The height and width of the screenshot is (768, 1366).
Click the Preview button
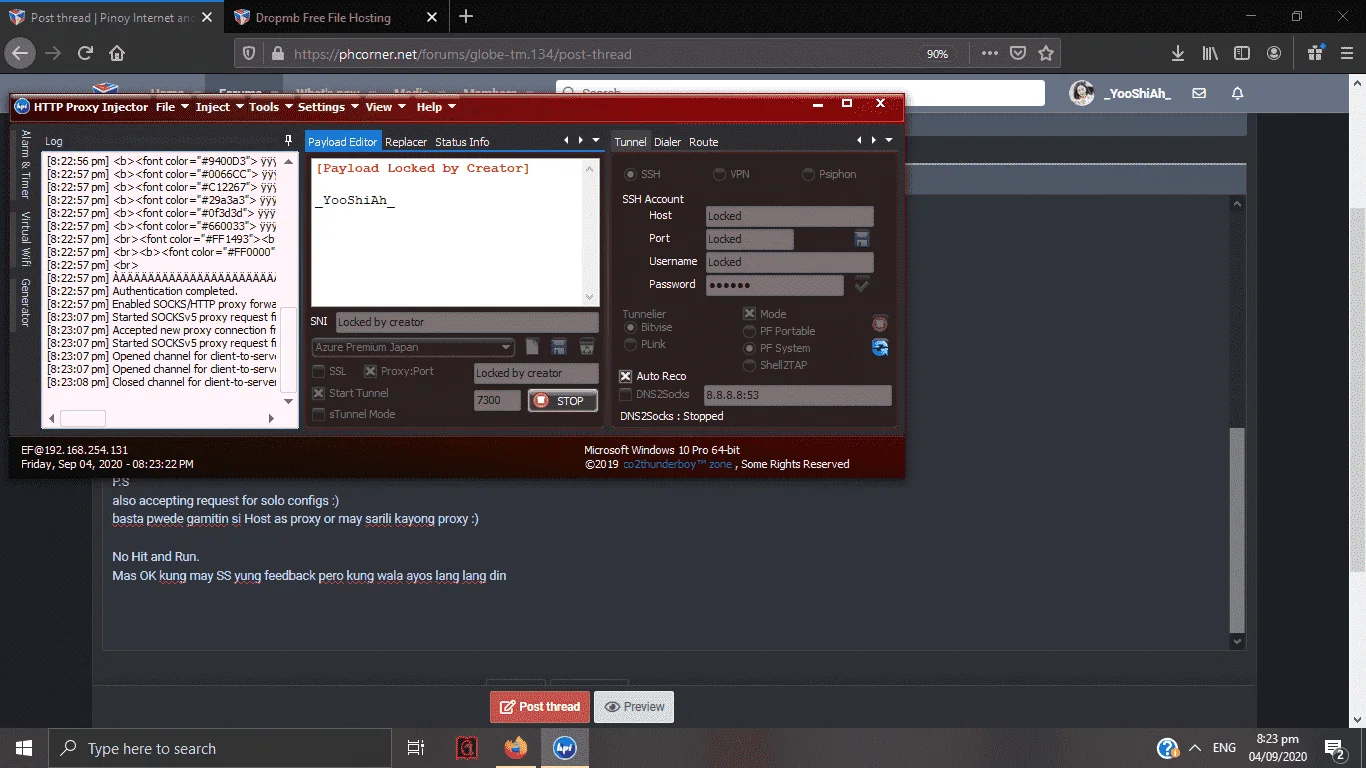tap(634, 706)
